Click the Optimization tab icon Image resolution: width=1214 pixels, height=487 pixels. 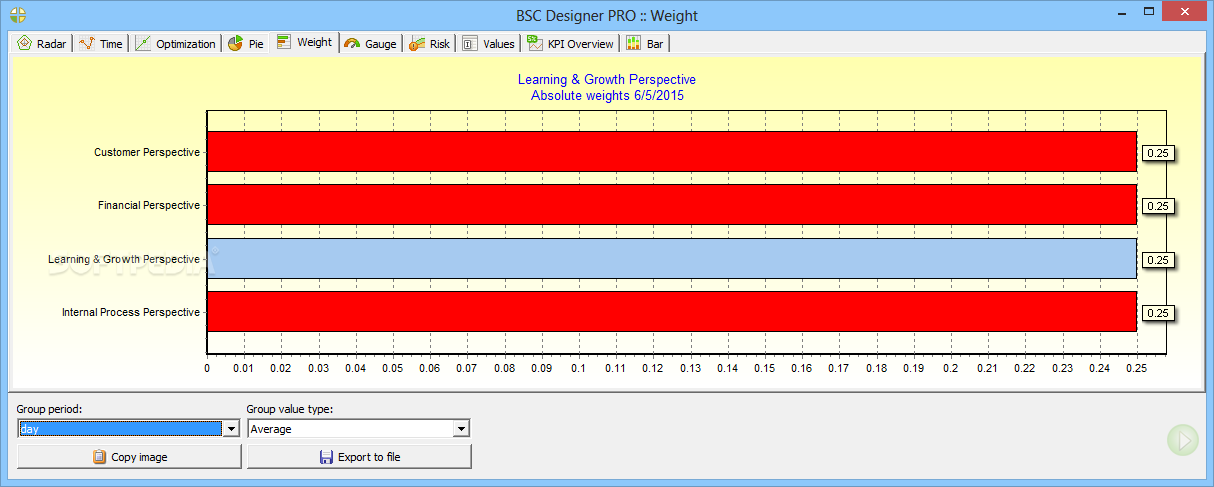[x=143, y=43]
